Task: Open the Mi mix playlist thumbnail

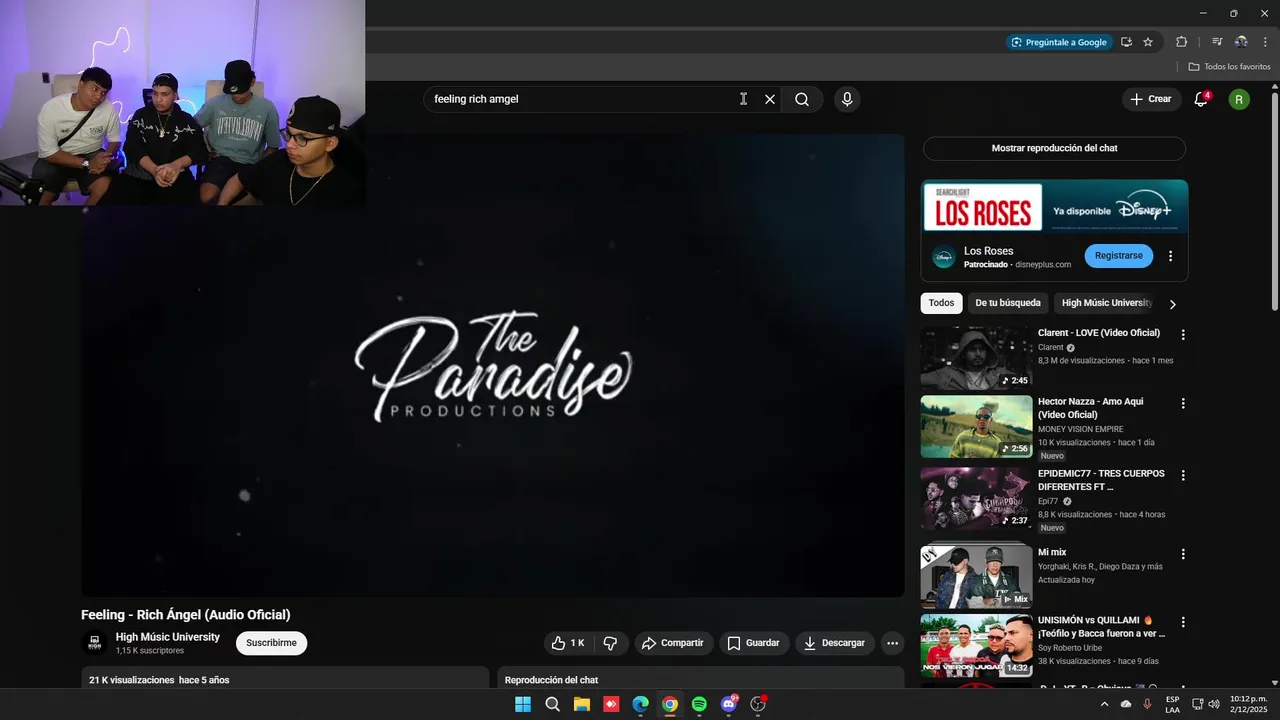Action: (x=976, y=576)
